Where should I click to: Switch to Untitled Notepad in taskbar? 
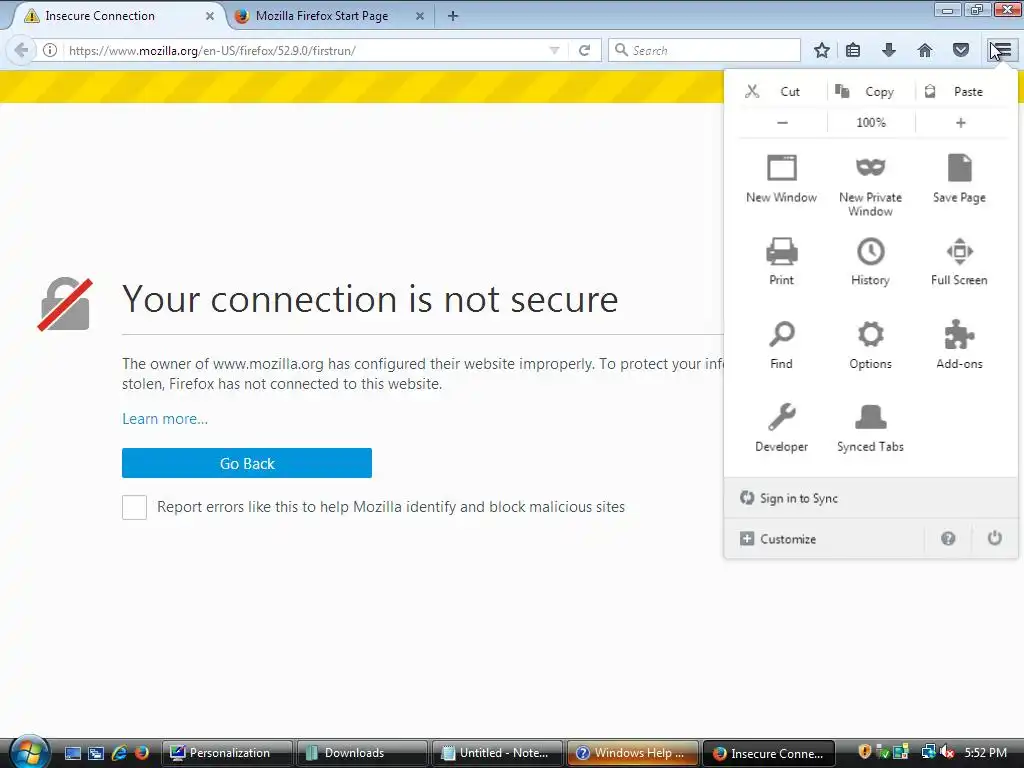pos(497,753)
